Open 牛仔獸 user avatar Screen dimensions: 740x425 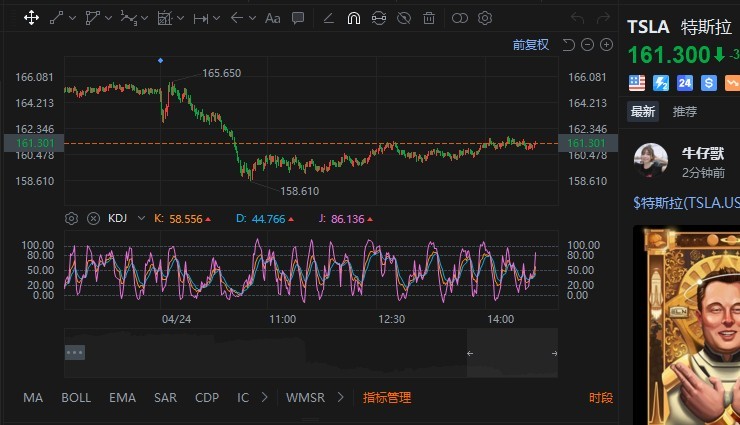pyautogui.click(x=651, y=160)
